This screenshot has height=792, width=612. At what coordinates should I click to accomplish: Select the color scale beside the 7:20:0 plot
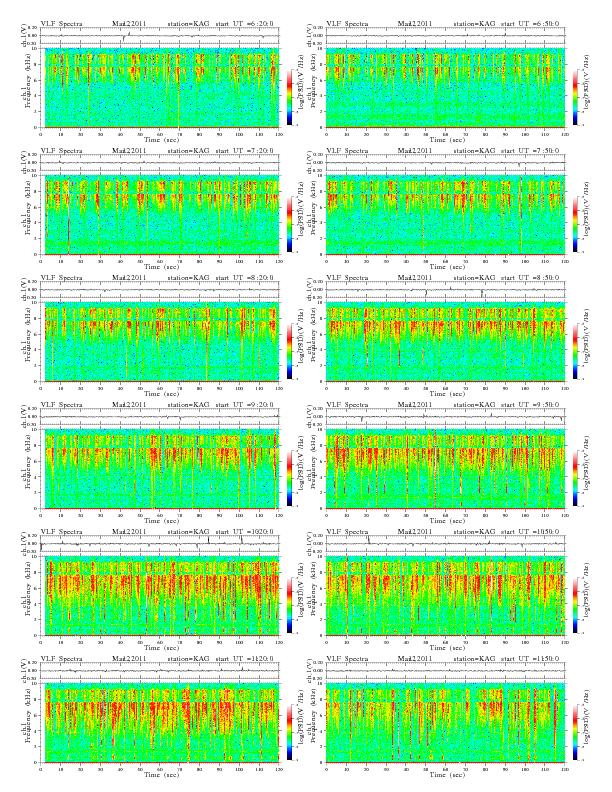coord(289,224)
